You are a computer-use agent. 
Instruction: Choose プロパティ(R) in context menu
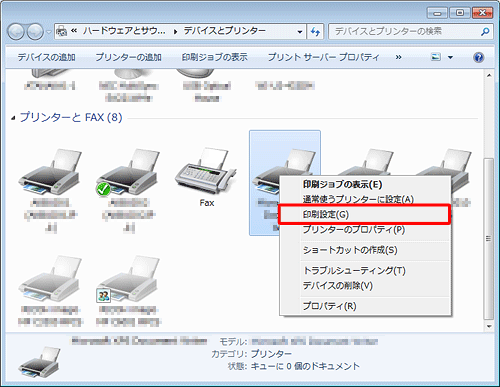click(365, 306)
